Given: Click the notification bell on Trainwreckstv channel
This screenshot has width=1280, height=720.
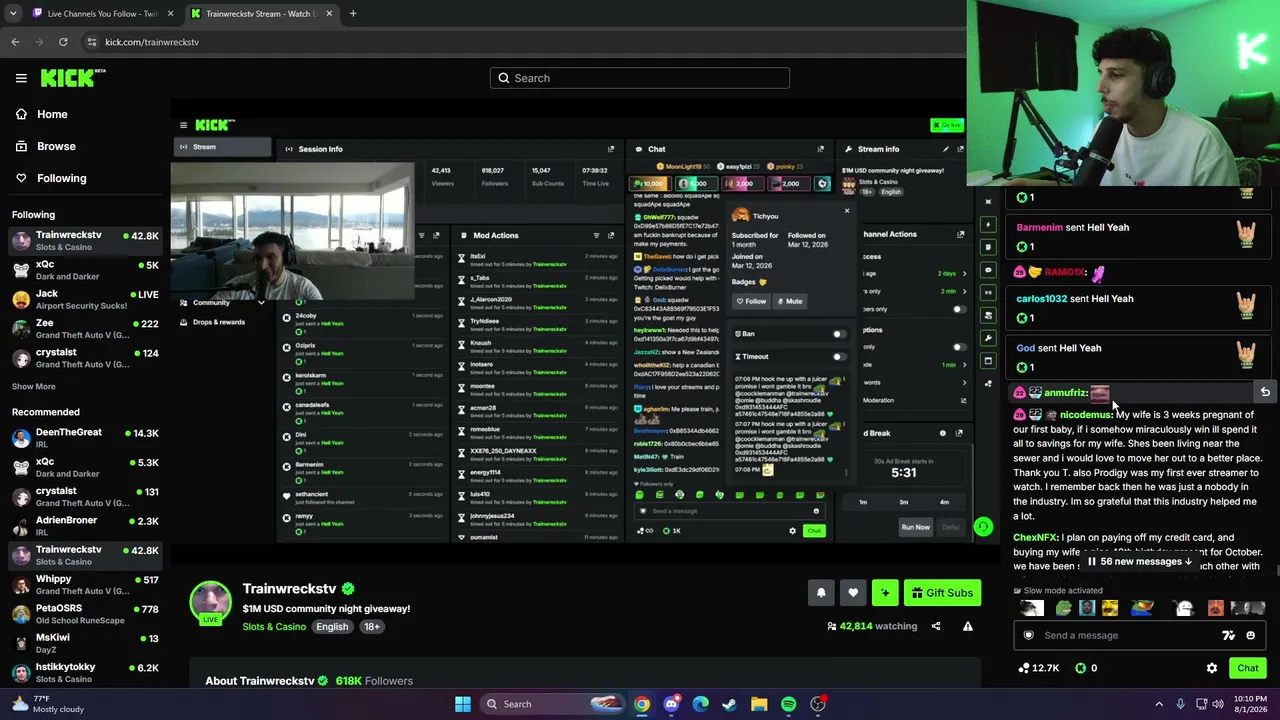Looking at the screenshot, I should (821, 593).
